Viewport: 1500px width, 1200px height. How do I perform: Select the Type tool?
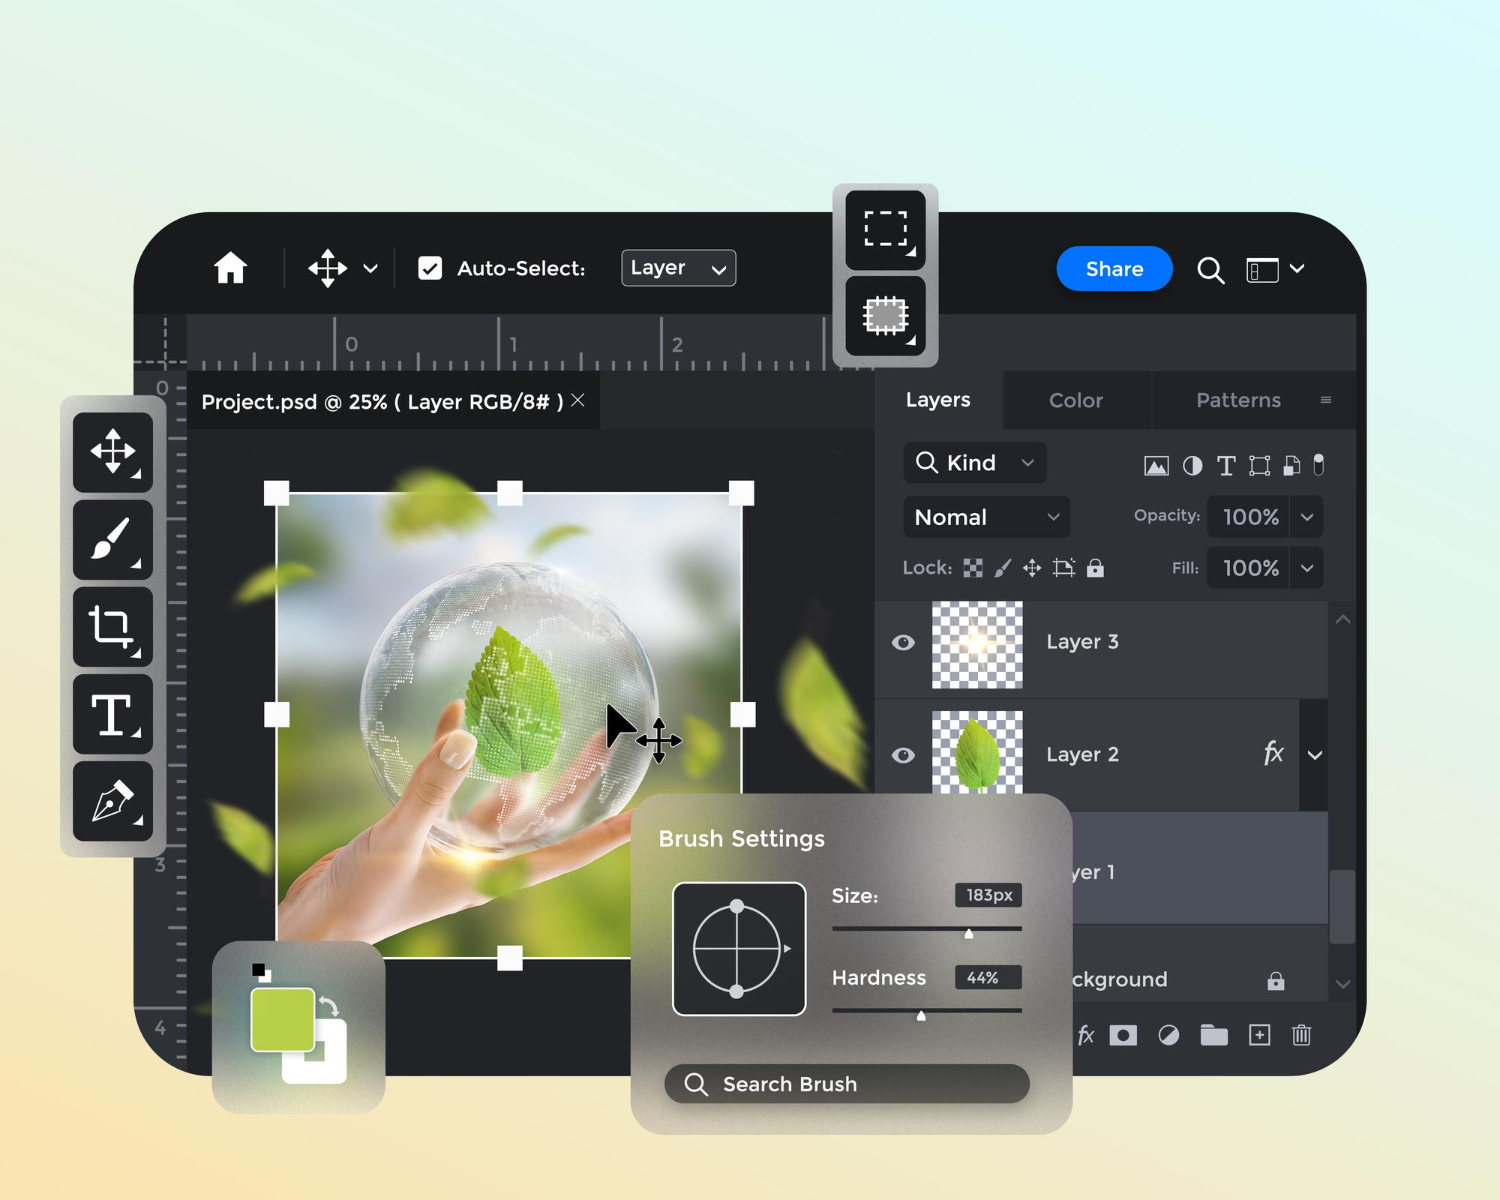pos(113,714)
